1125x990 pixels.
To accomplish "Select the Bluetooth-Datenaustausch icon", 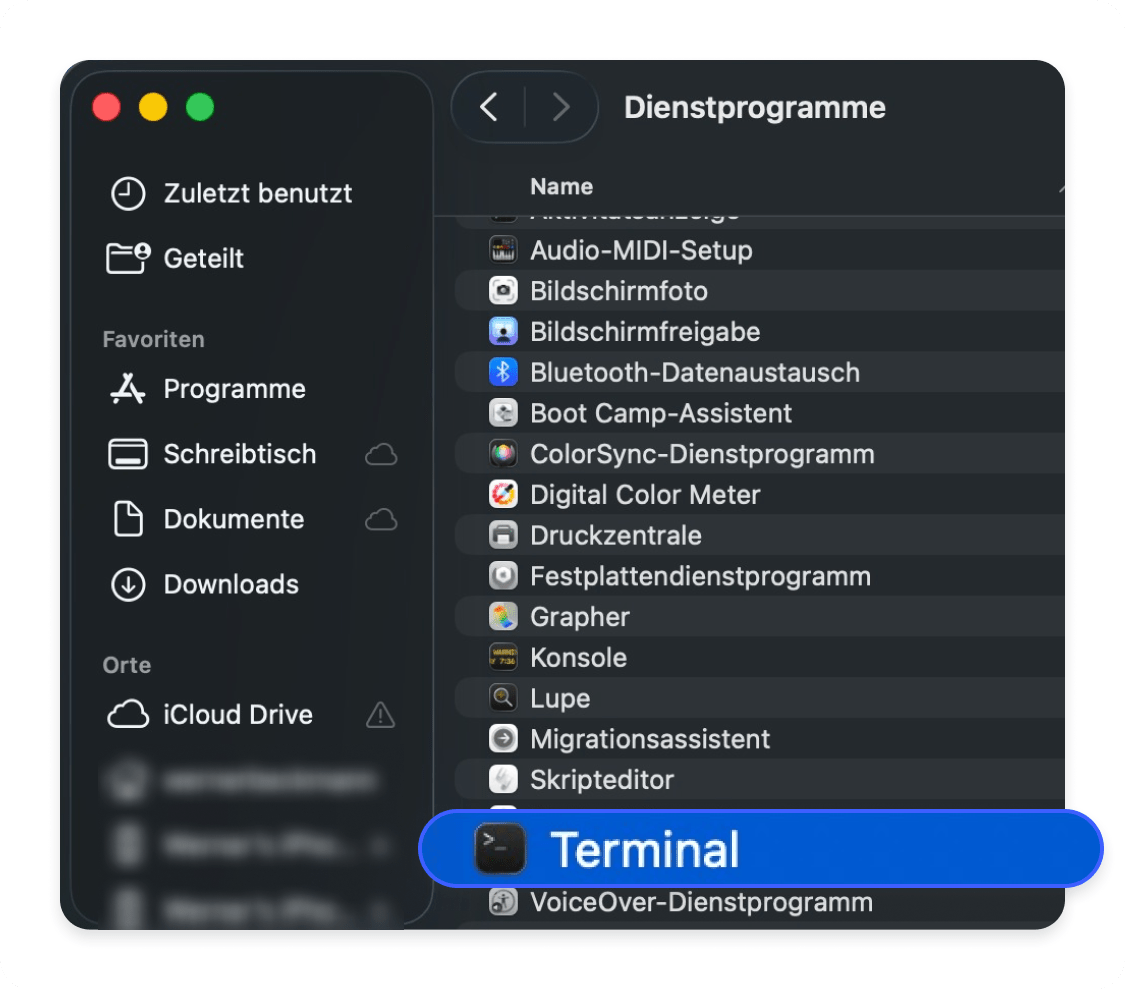I will (503, 372).
